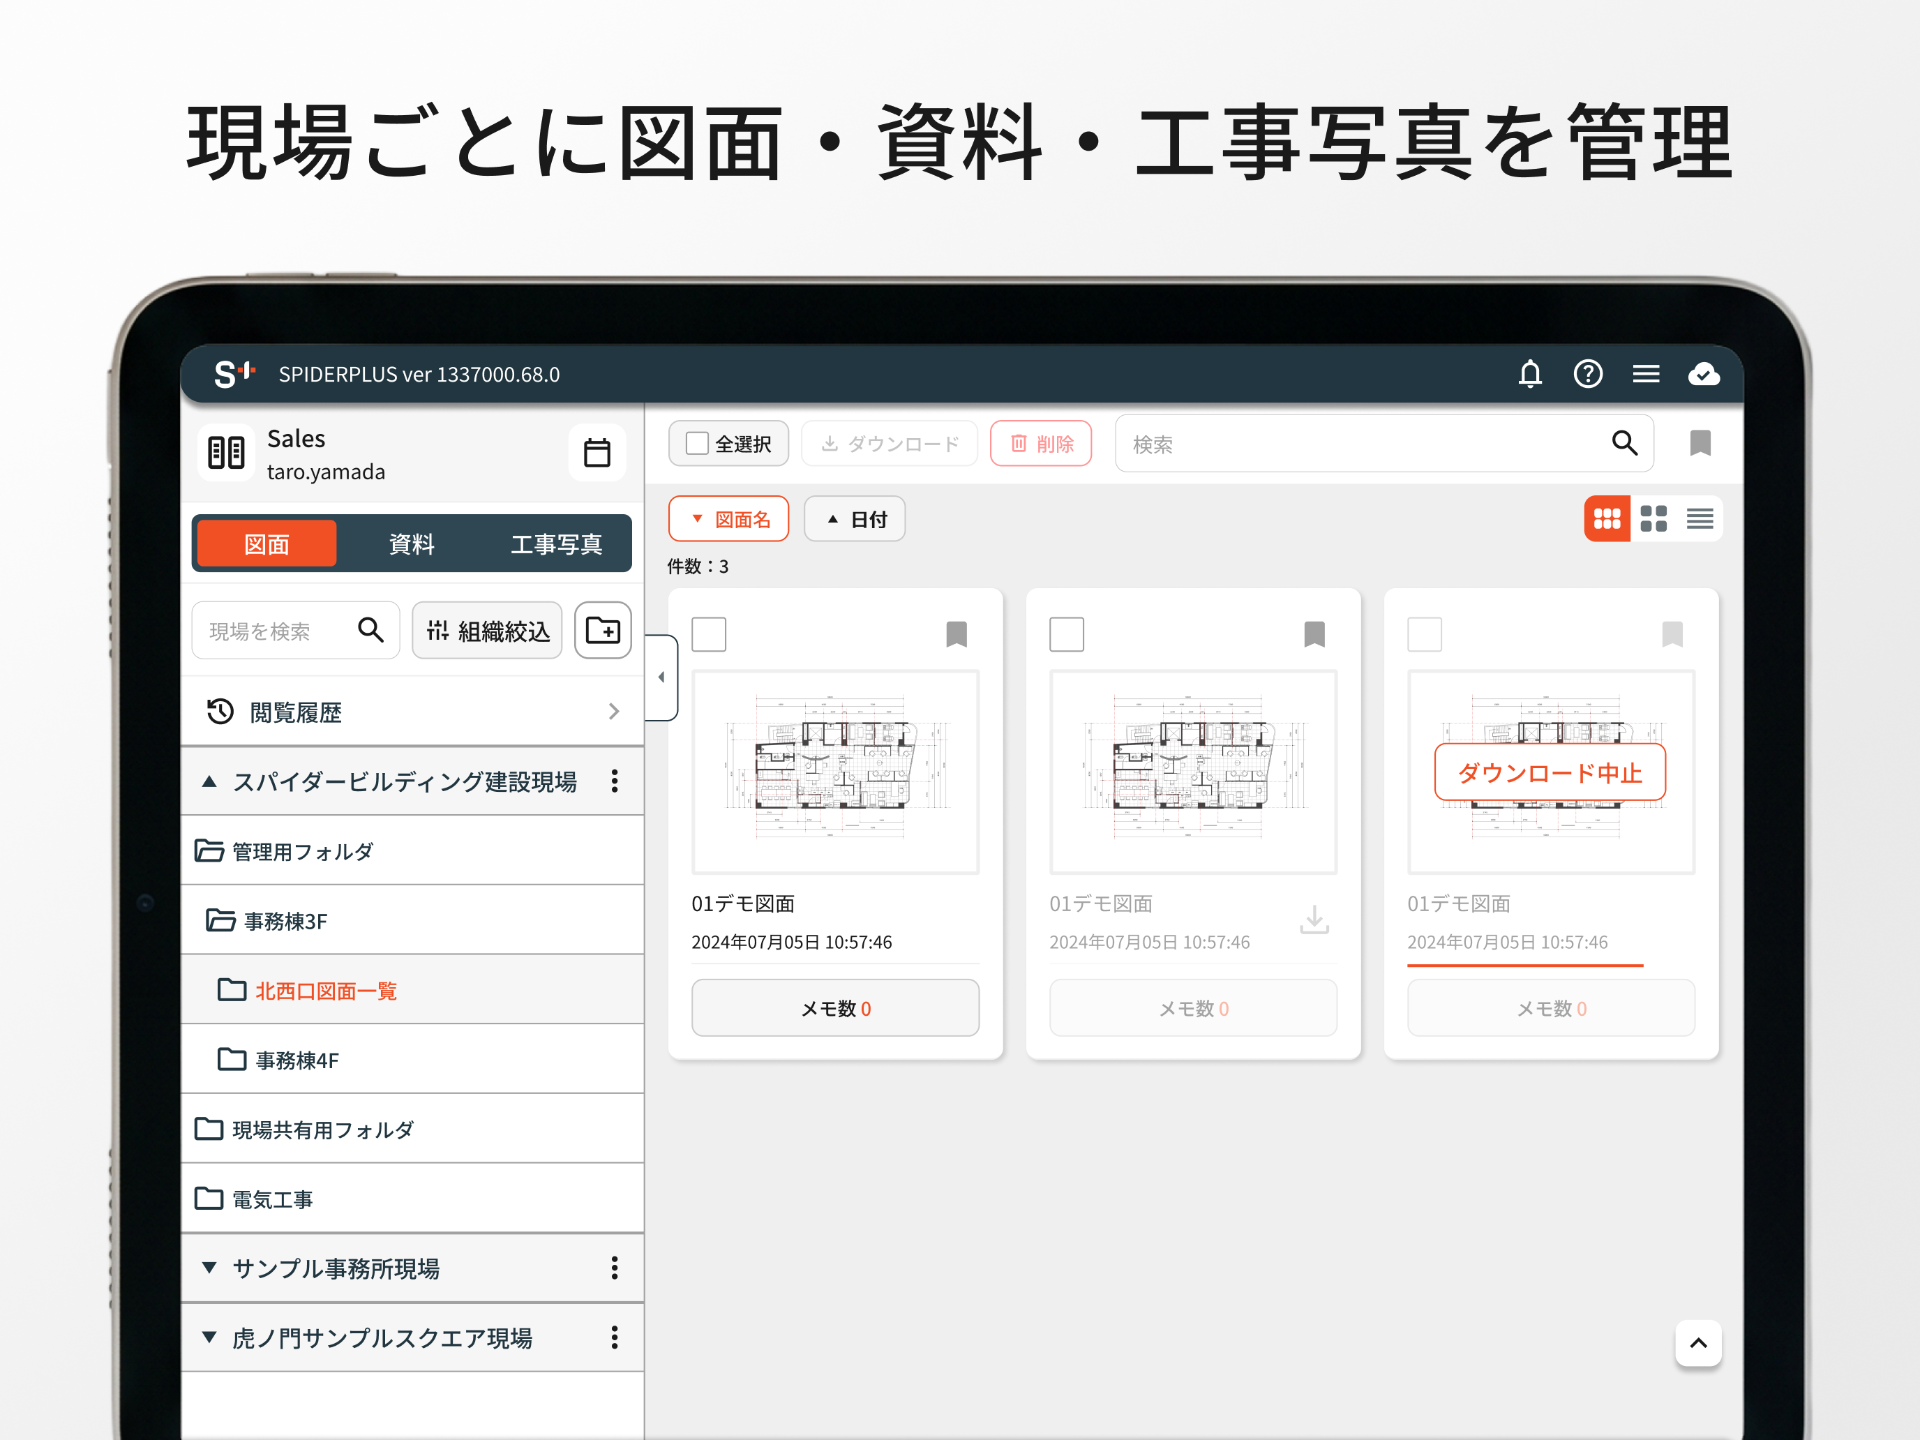Switch to 工事写真 tab

[x=557, y=544]
